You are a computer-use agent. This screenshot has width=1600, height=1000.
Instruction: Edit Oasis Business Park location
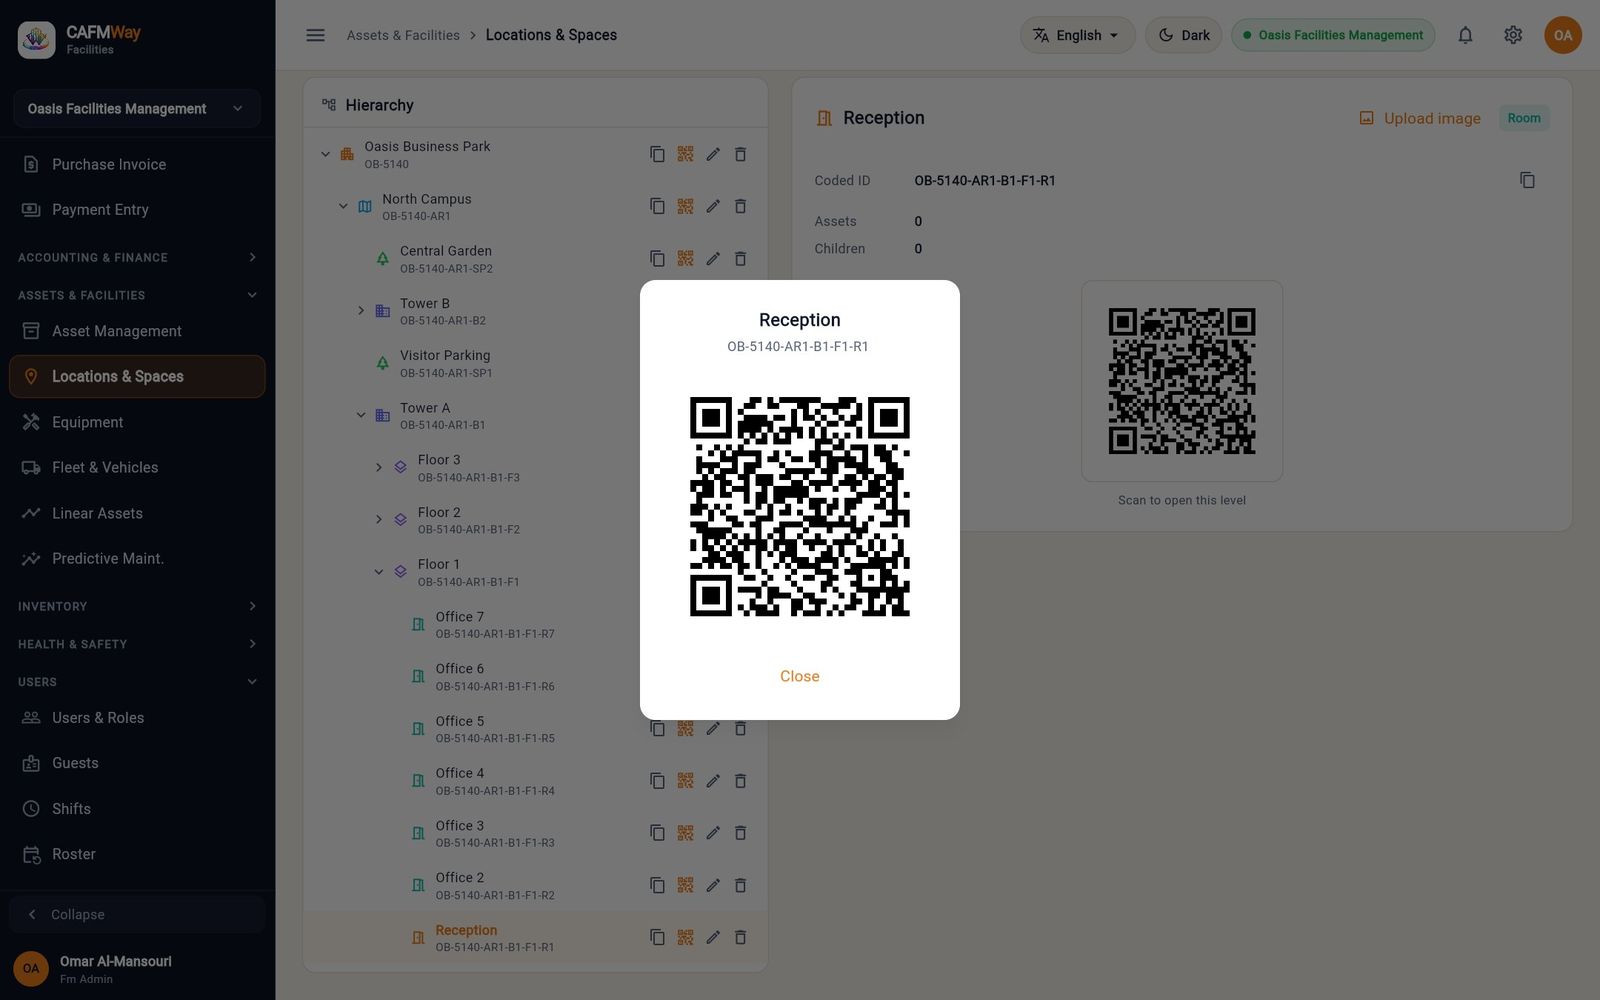[713, 154]
